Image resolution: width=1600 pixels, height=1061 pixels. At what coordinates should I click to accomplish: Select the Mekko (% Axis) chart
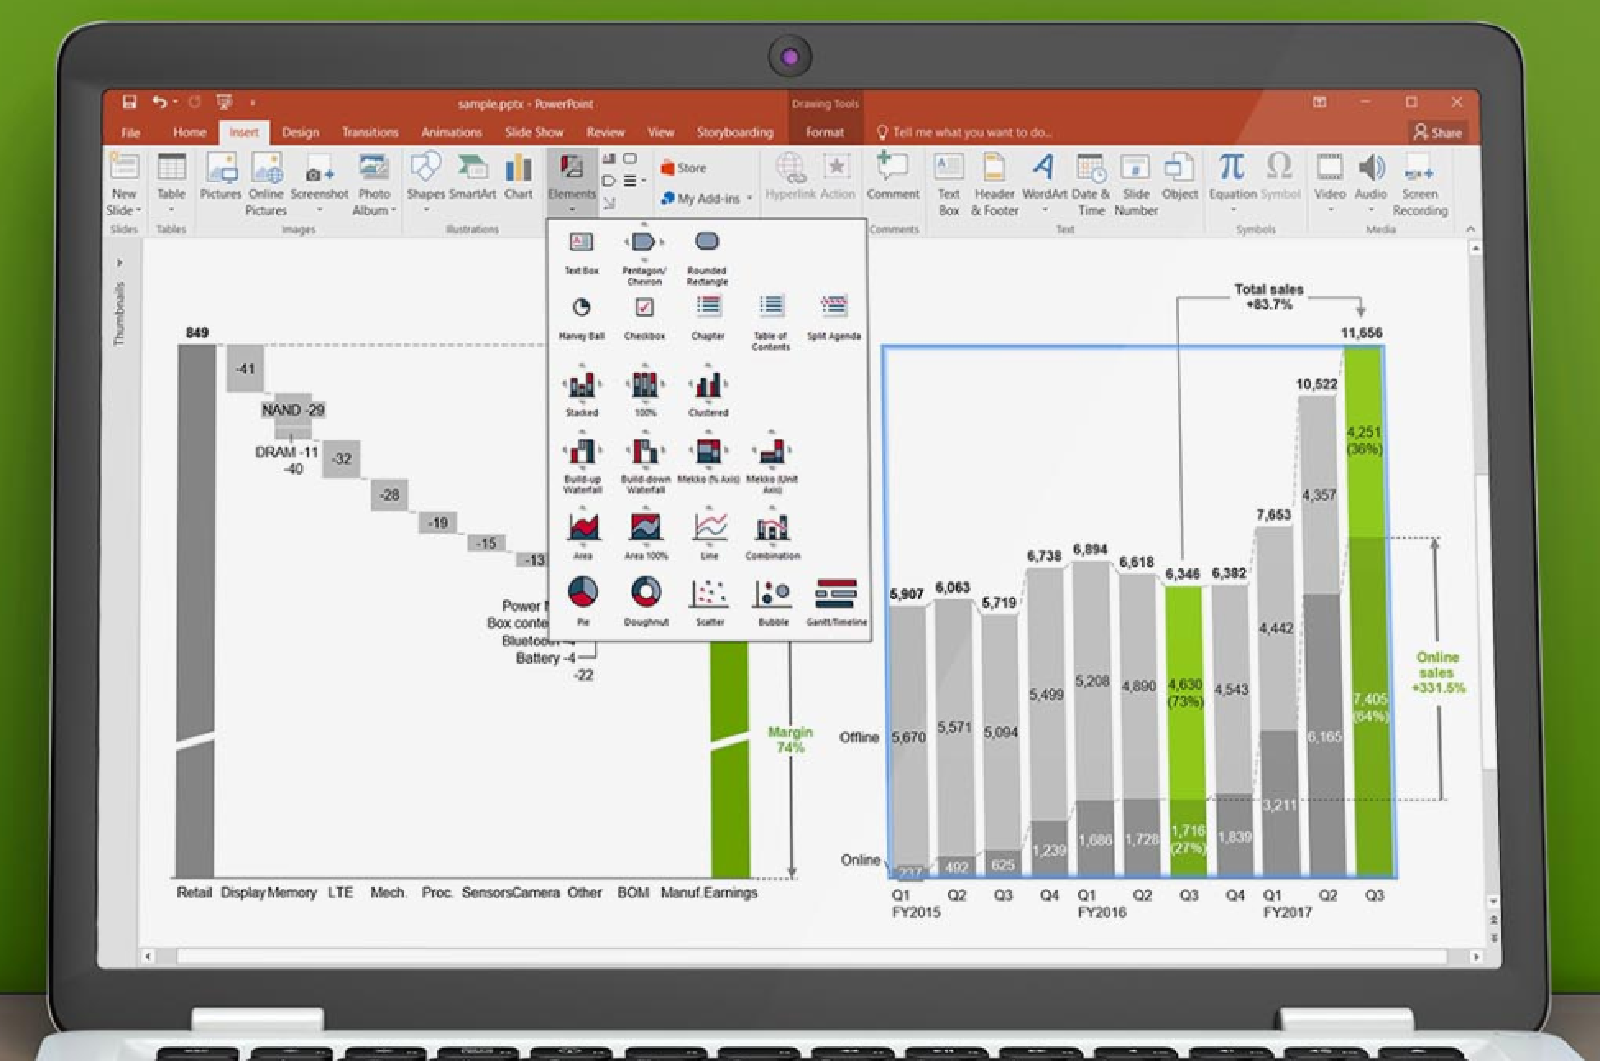[708, 453]
